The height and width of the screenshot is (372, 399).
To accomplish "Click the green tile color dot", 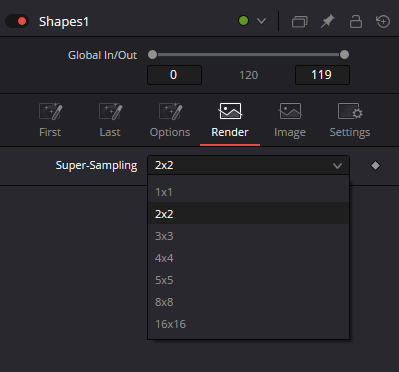I will (243, 21).
